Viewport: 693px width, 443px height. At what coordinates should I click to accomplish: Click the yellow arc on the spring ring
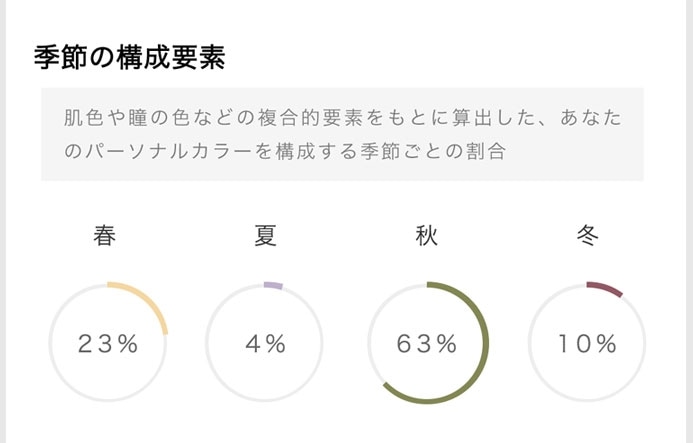click(148, 298)
